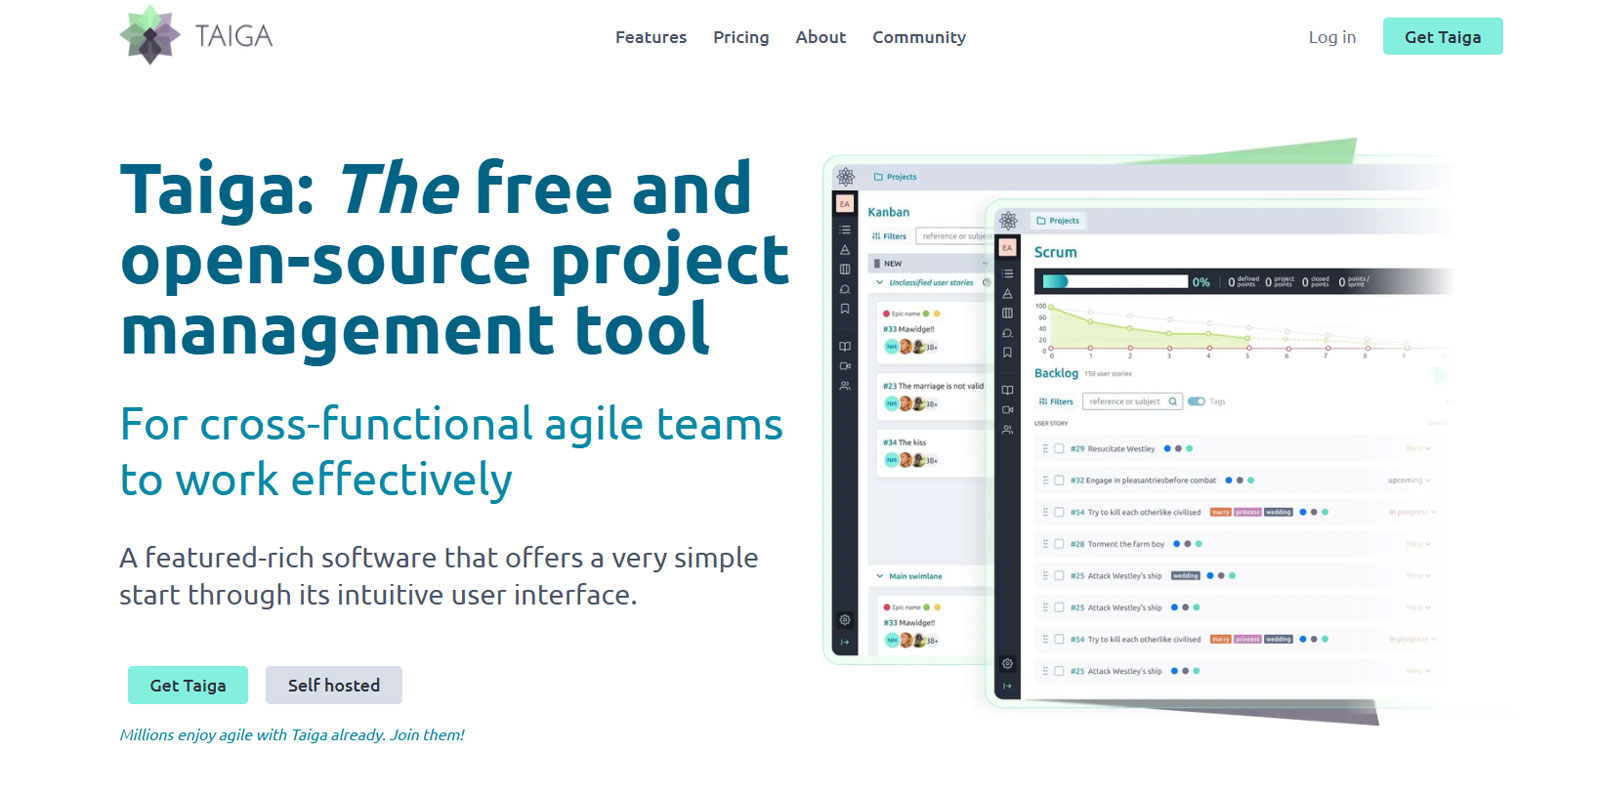Click the bookmark icon in Kanban sidebar
Viewport: 1600px width, 794px height.
click(845, 309)
